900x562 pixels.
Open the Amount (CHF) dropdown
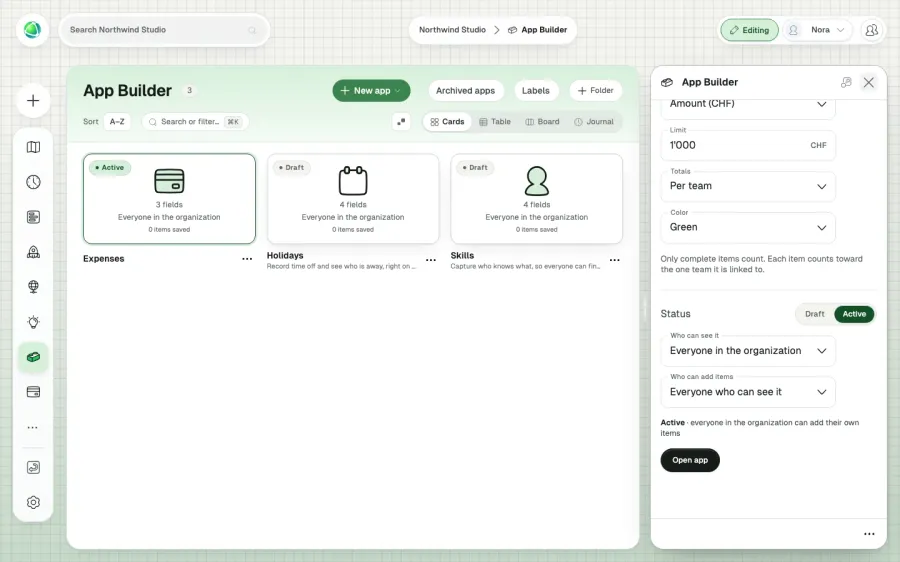tap(748, 106)
